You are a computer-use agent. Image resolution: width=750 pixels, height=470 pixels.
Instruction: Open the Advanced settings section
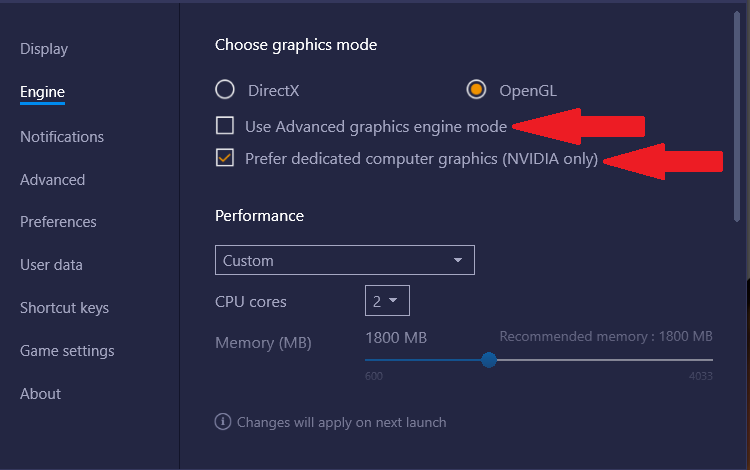[x=53, y=180]
